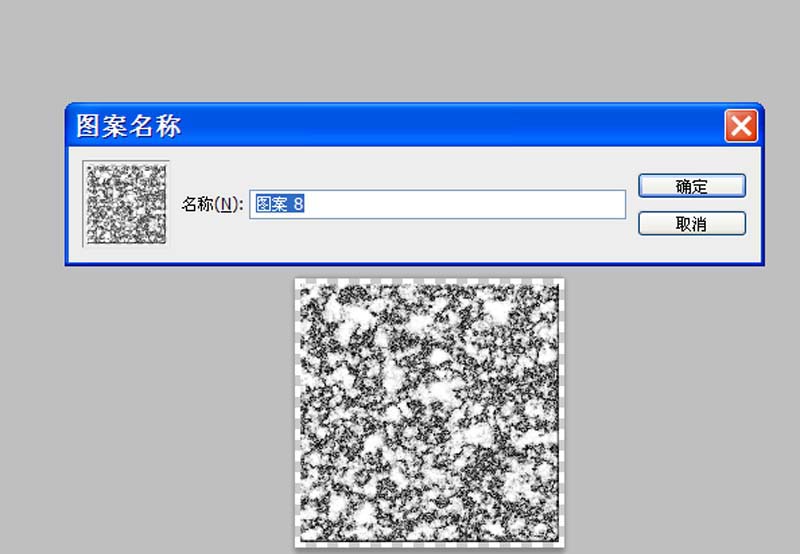This screenshot has width=800, height=554.
Task: Click the 名称(N): label
Action: tap(212, 205)
